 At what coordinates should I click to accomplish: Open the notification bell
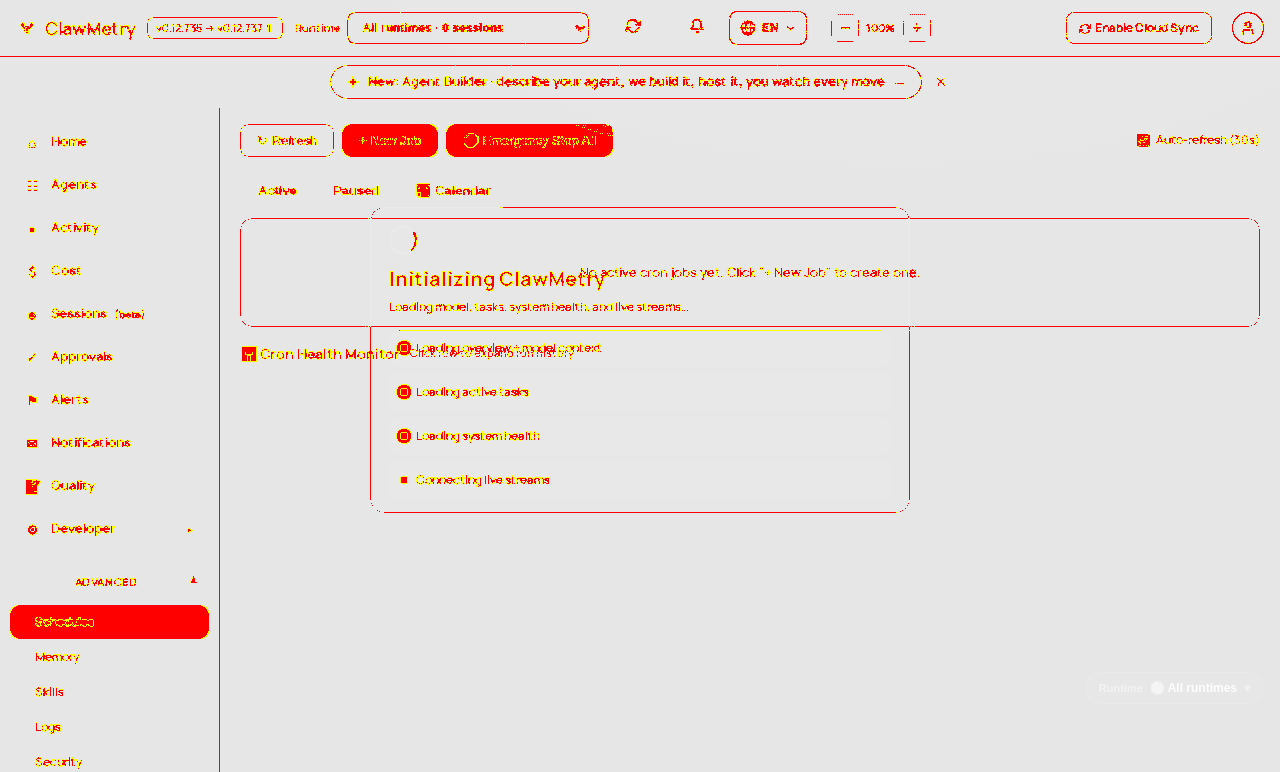click(697, 26)
